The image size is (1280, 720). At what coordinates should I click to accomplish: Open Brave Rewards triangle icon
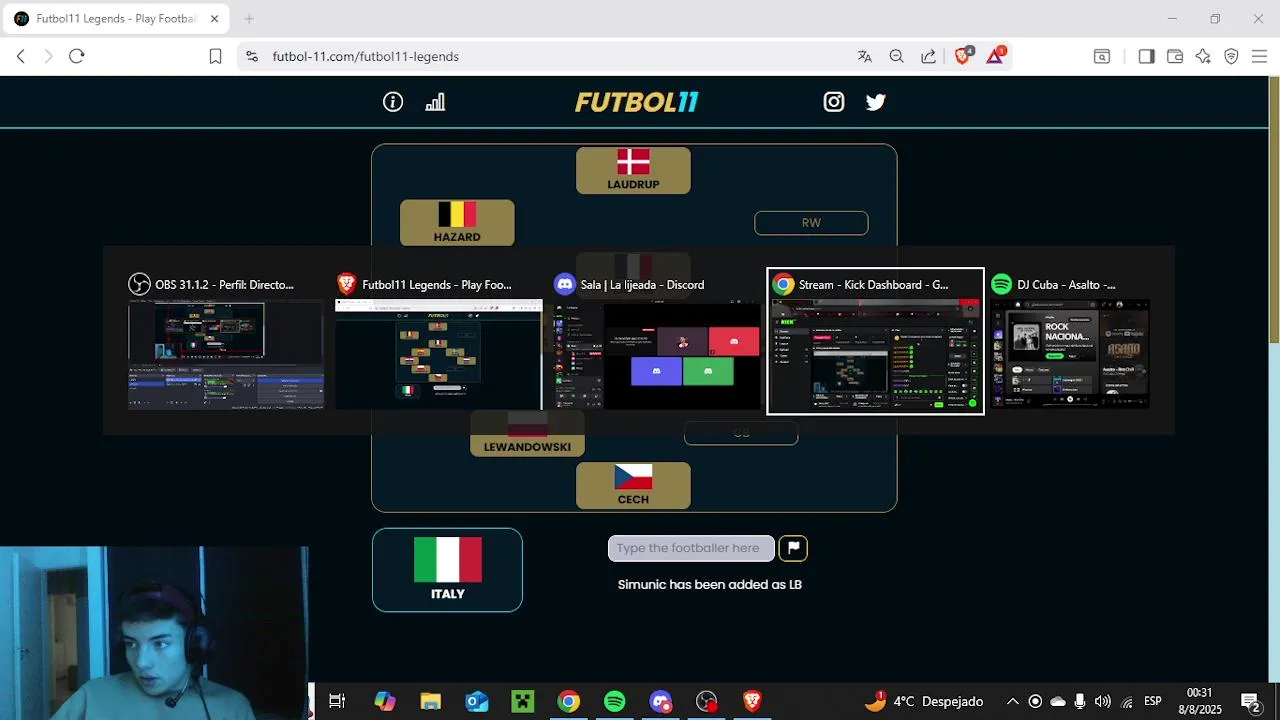coord(995,56)
